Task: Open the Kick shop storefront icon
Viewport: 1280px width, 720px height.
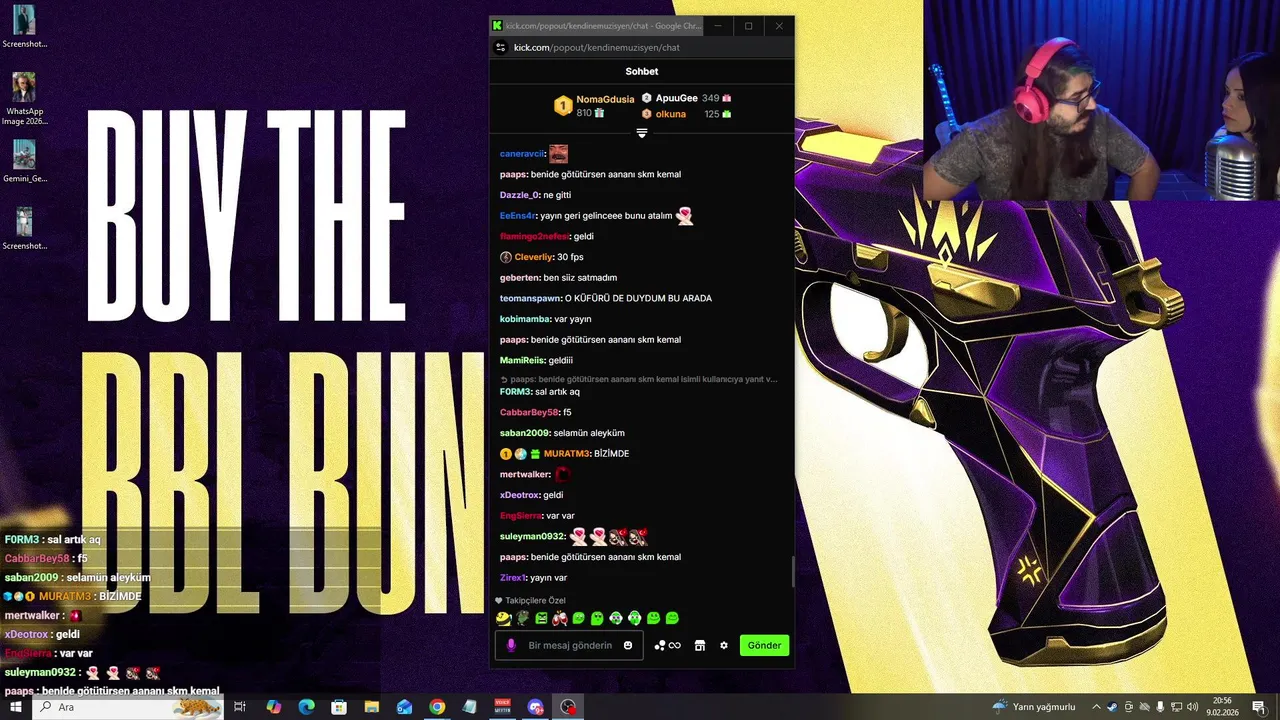Action: pos(700,645)
